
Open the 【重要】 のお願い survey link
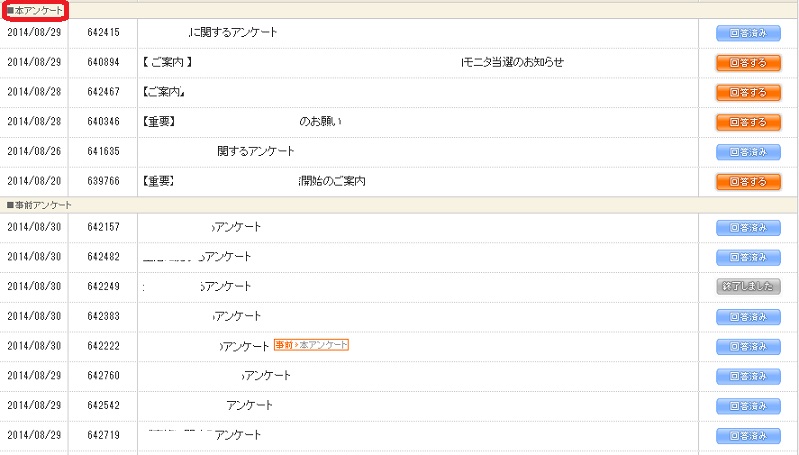[x=320, y=122]
